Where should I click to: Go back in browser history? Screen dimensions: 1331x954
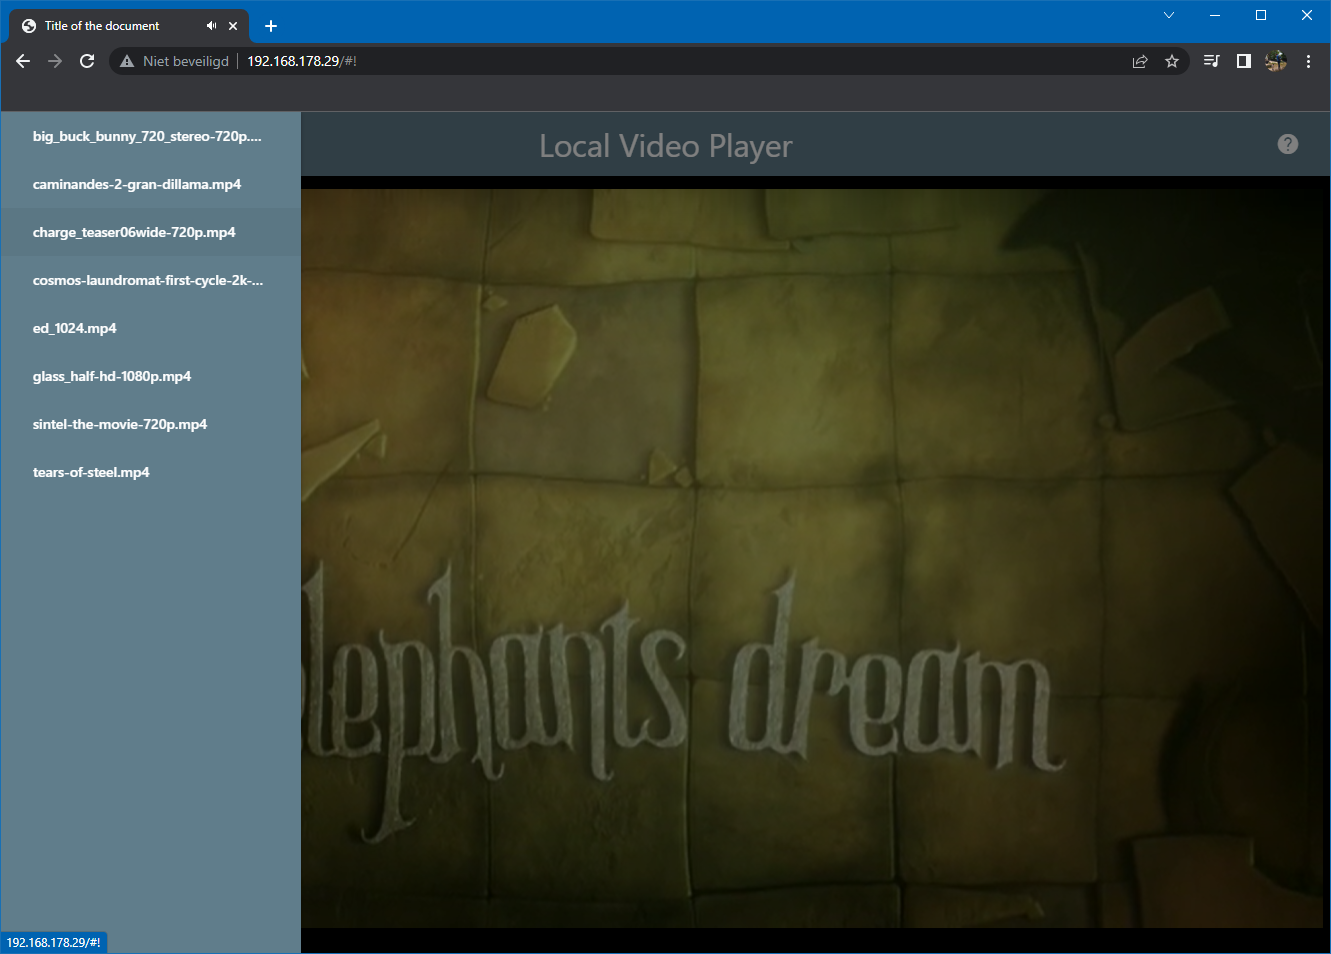pyautogui.click(x=23, y=61)
